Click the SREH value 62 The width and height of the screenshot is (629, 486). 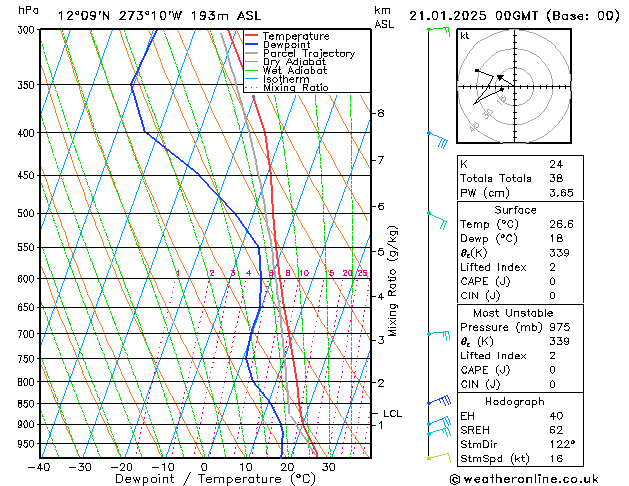(x=556, y=430)
